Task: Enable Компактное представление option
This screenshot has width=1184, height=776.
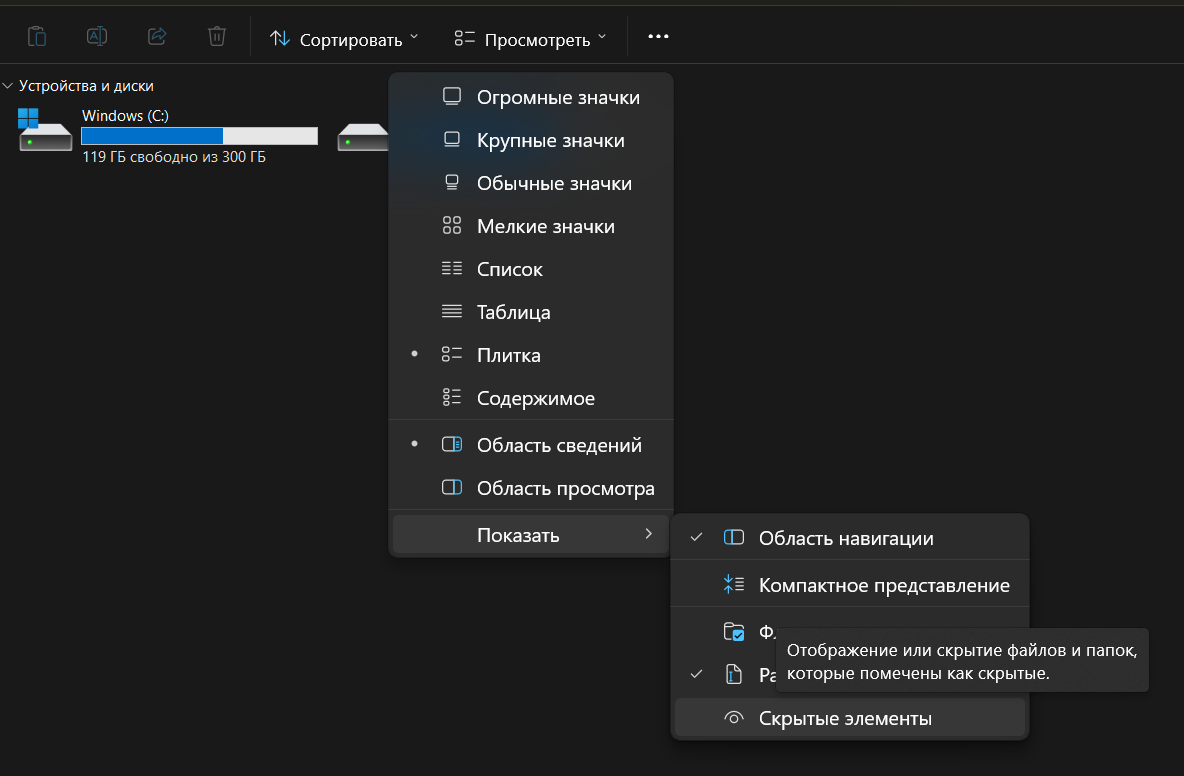Action: (883, 585)
